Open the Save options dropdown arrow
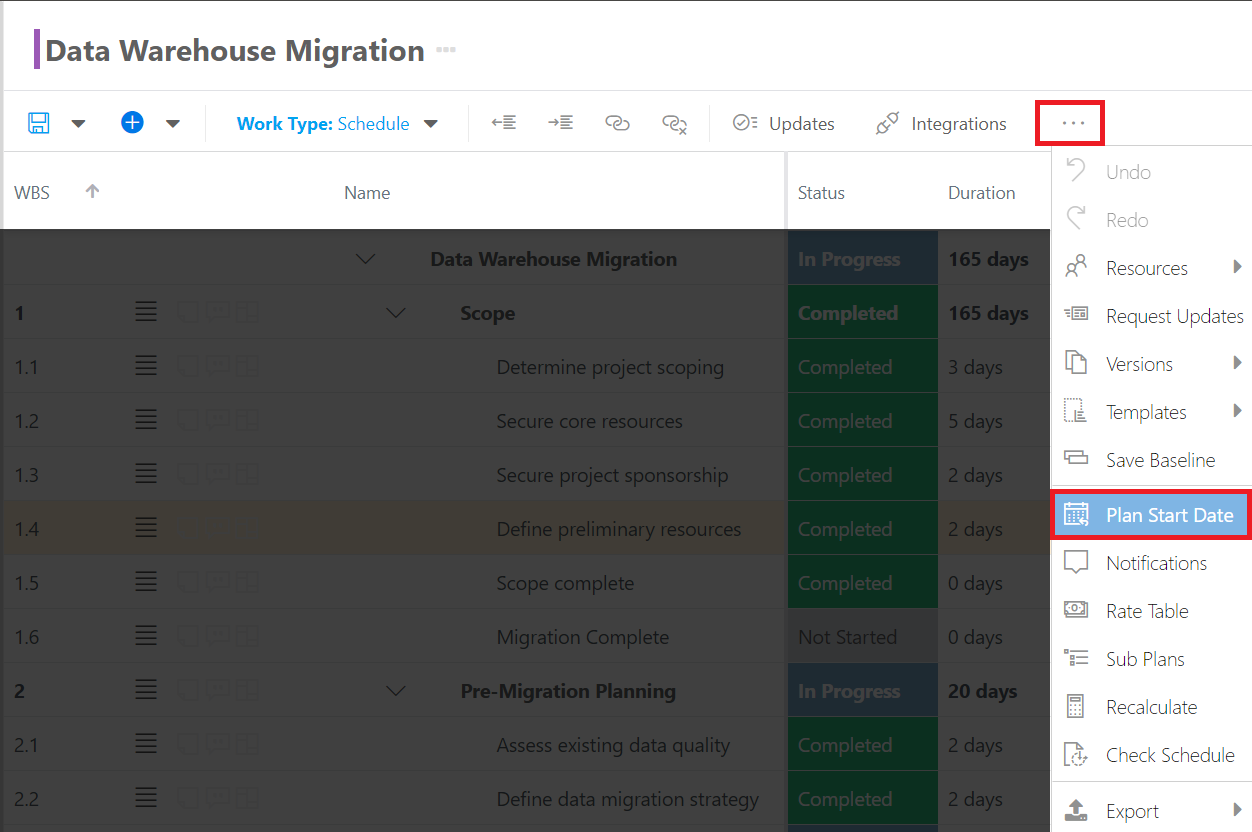The height and width of the screenshot is (832, 1252). click(x=78, y=124)
